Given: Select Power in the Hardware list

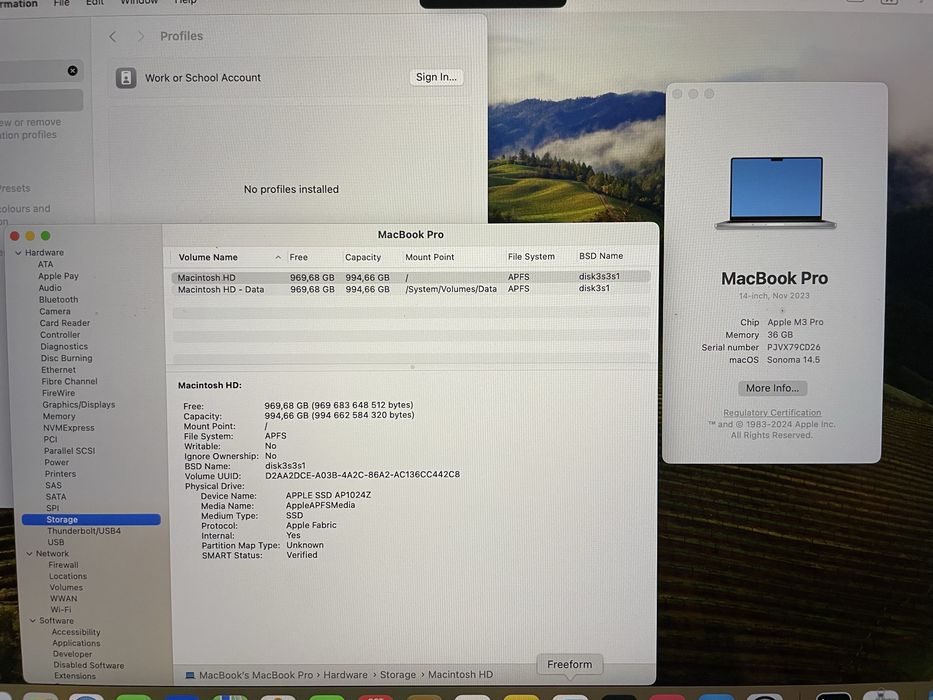Looking at the screenshot, I should click(x=57, y=462).
